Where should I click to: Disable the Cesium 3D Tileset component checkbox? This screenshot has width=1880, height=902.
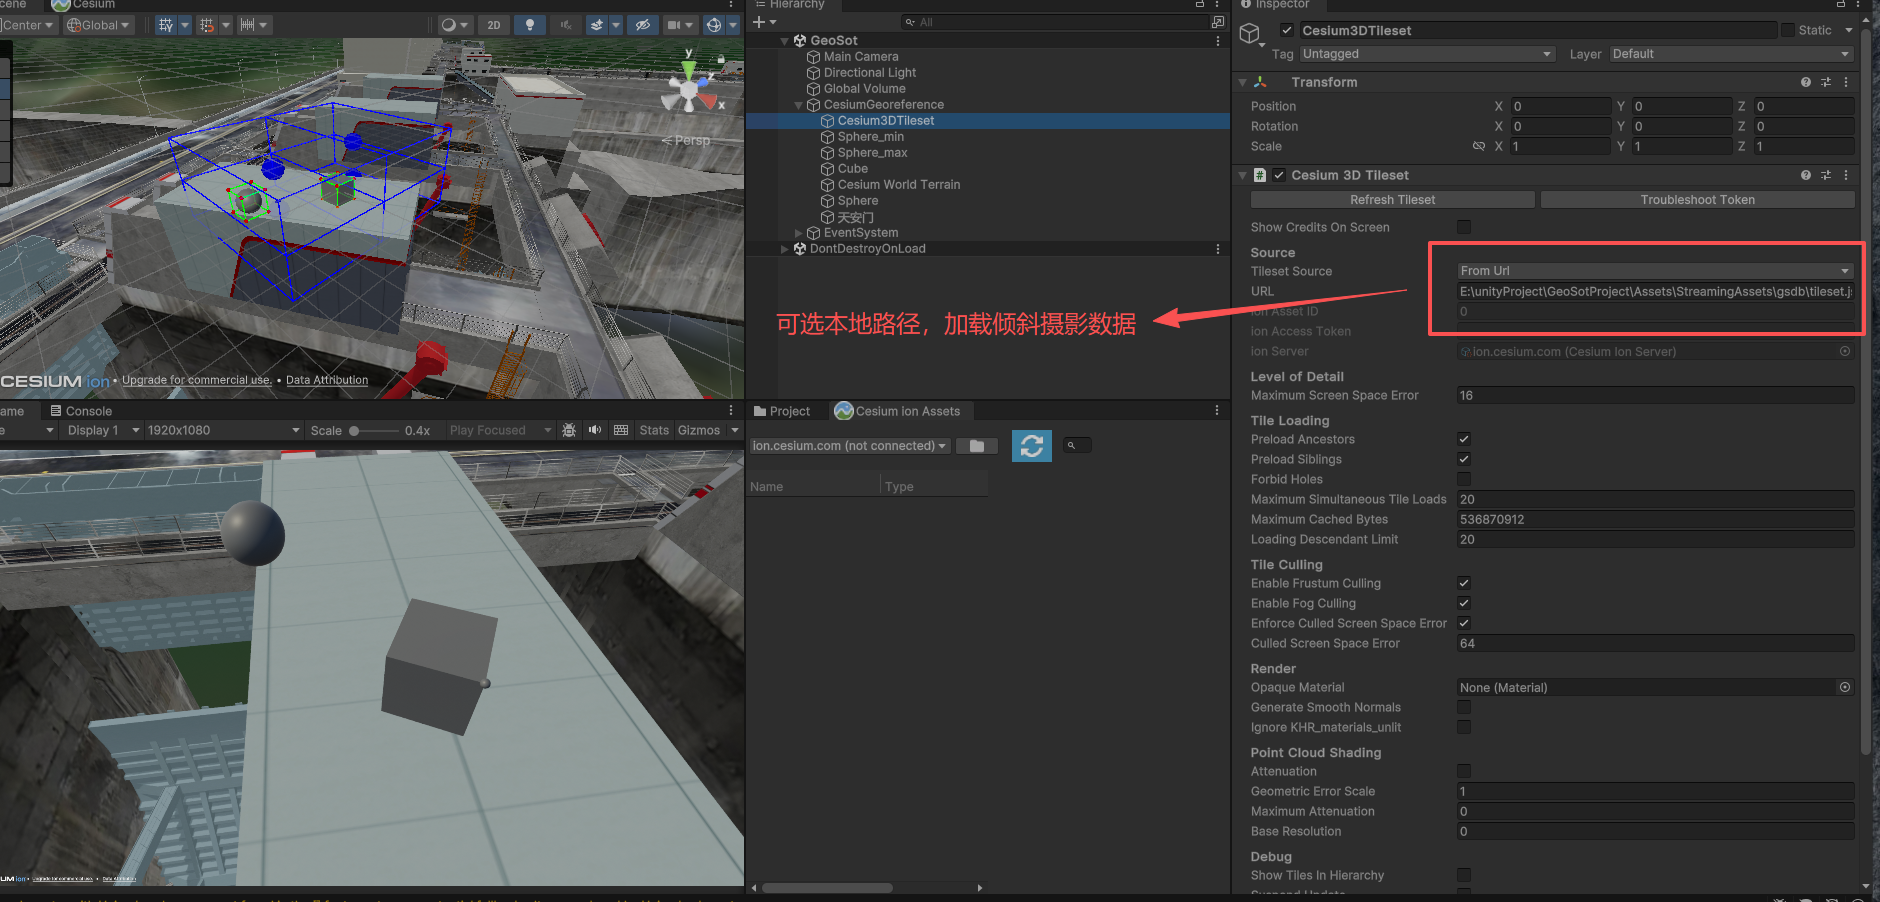tap(1279, 175)
